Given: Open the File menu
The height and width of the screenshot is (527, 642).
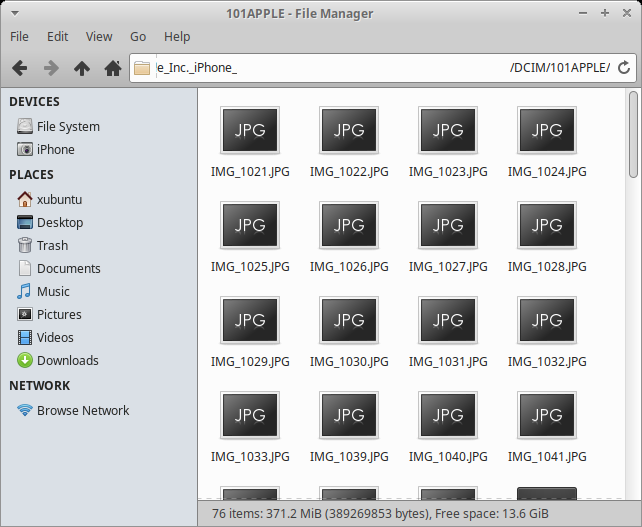Looking at the screenshot, I should pos(19,37).
